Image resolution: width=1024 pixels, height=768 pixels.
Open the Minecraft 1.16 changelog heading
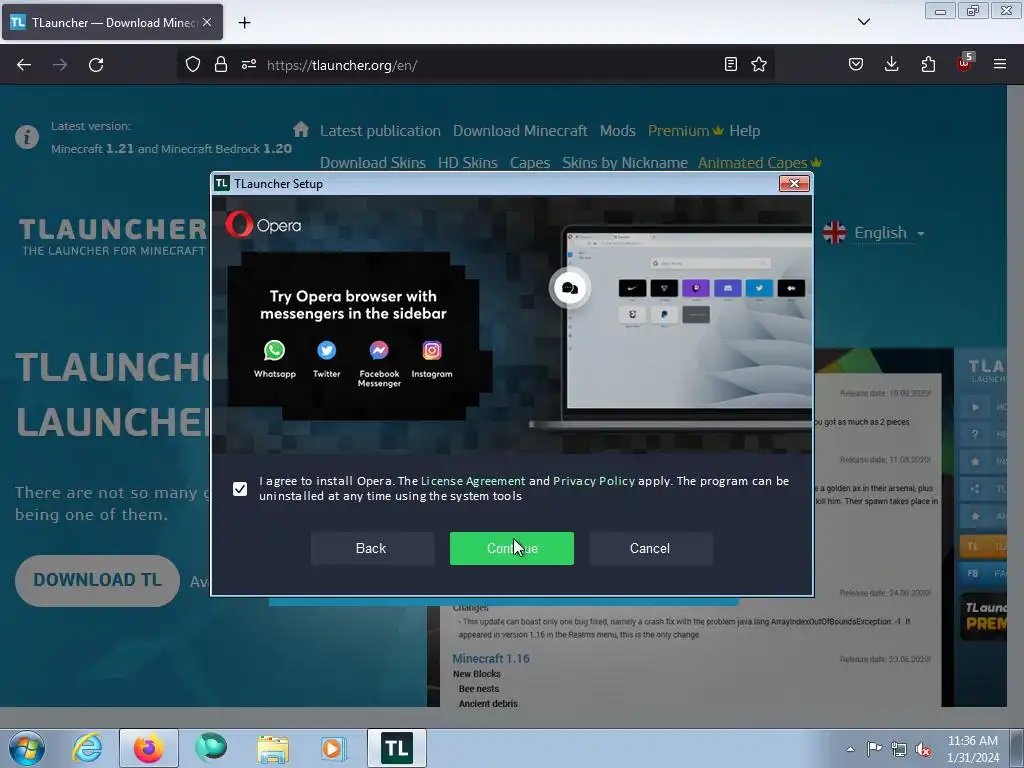point(491,658)
